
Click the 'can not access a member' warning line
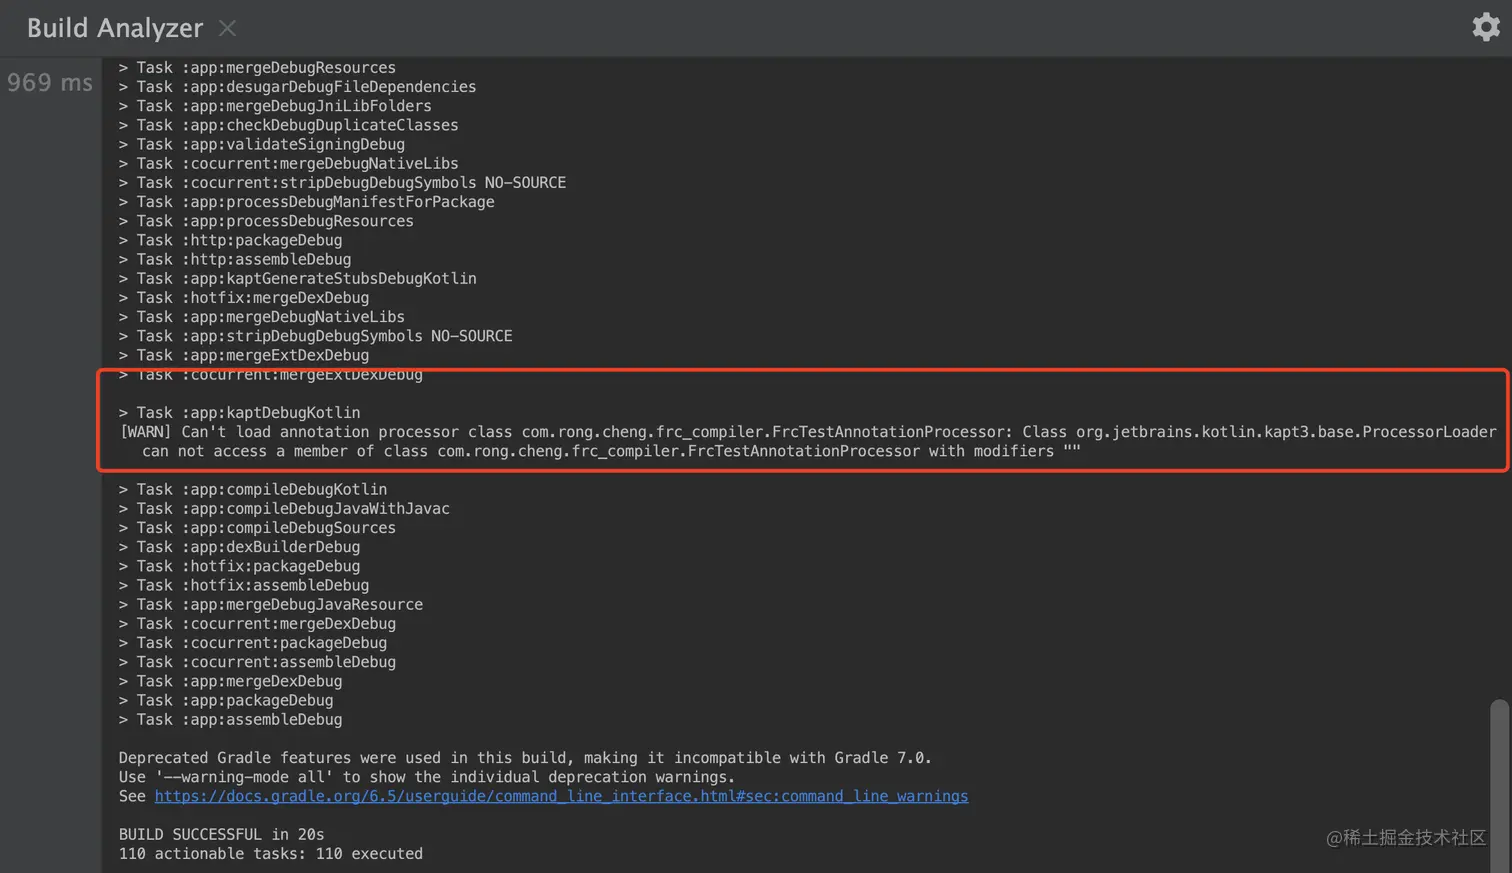[611, 451]
